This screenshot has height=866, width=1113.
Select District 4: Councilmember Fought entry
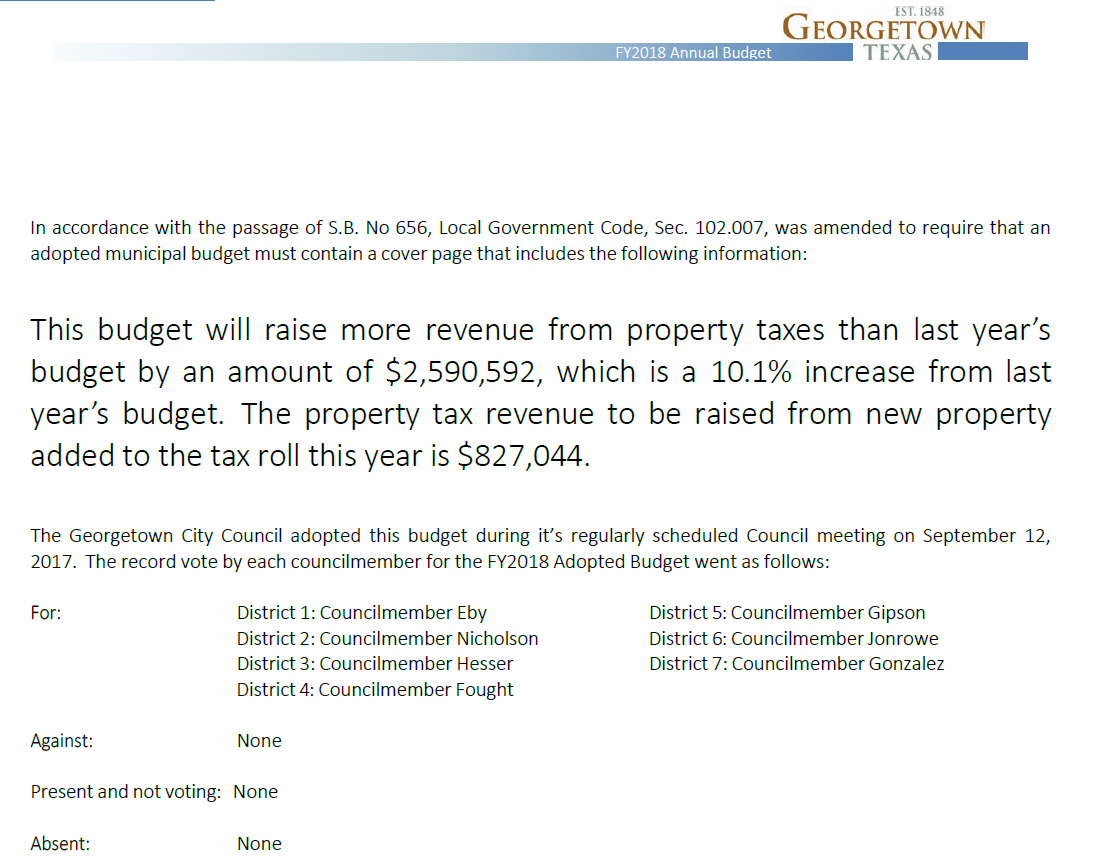(x=375, y=689)
